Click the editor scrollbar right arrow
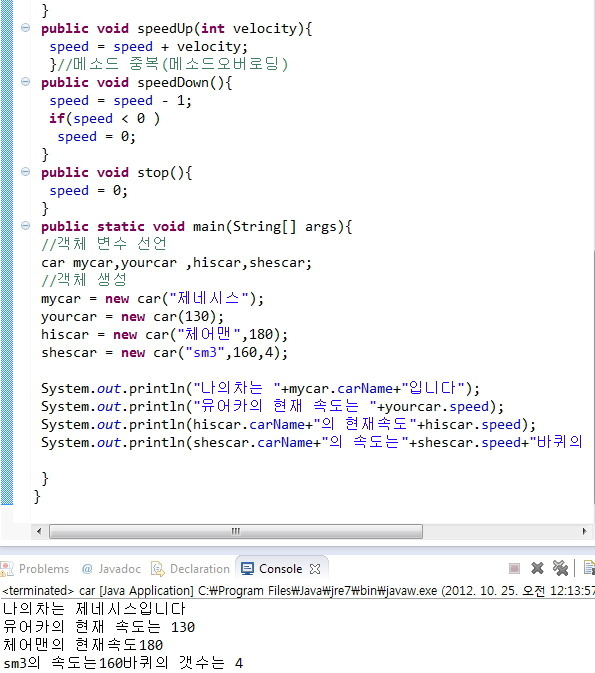 [584, 531]
